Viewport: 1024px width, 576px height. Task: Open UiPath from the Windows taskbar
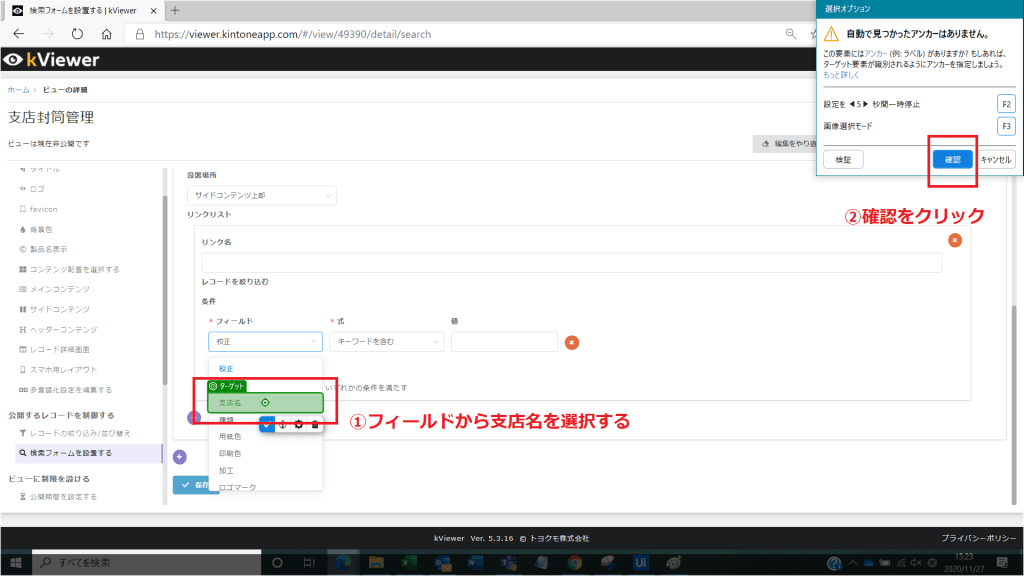coord(641,562)
